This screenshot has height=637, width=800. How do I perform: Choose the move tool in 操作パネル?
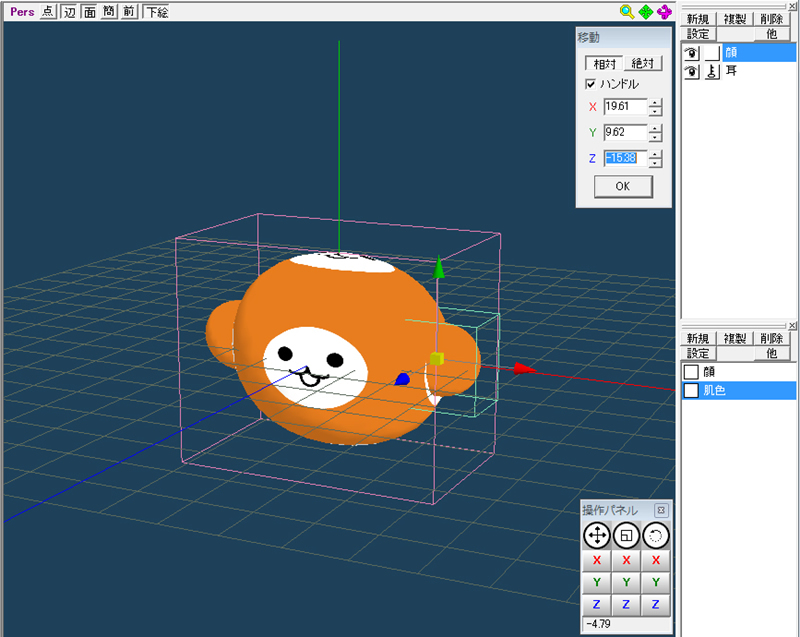coord(596,536)
